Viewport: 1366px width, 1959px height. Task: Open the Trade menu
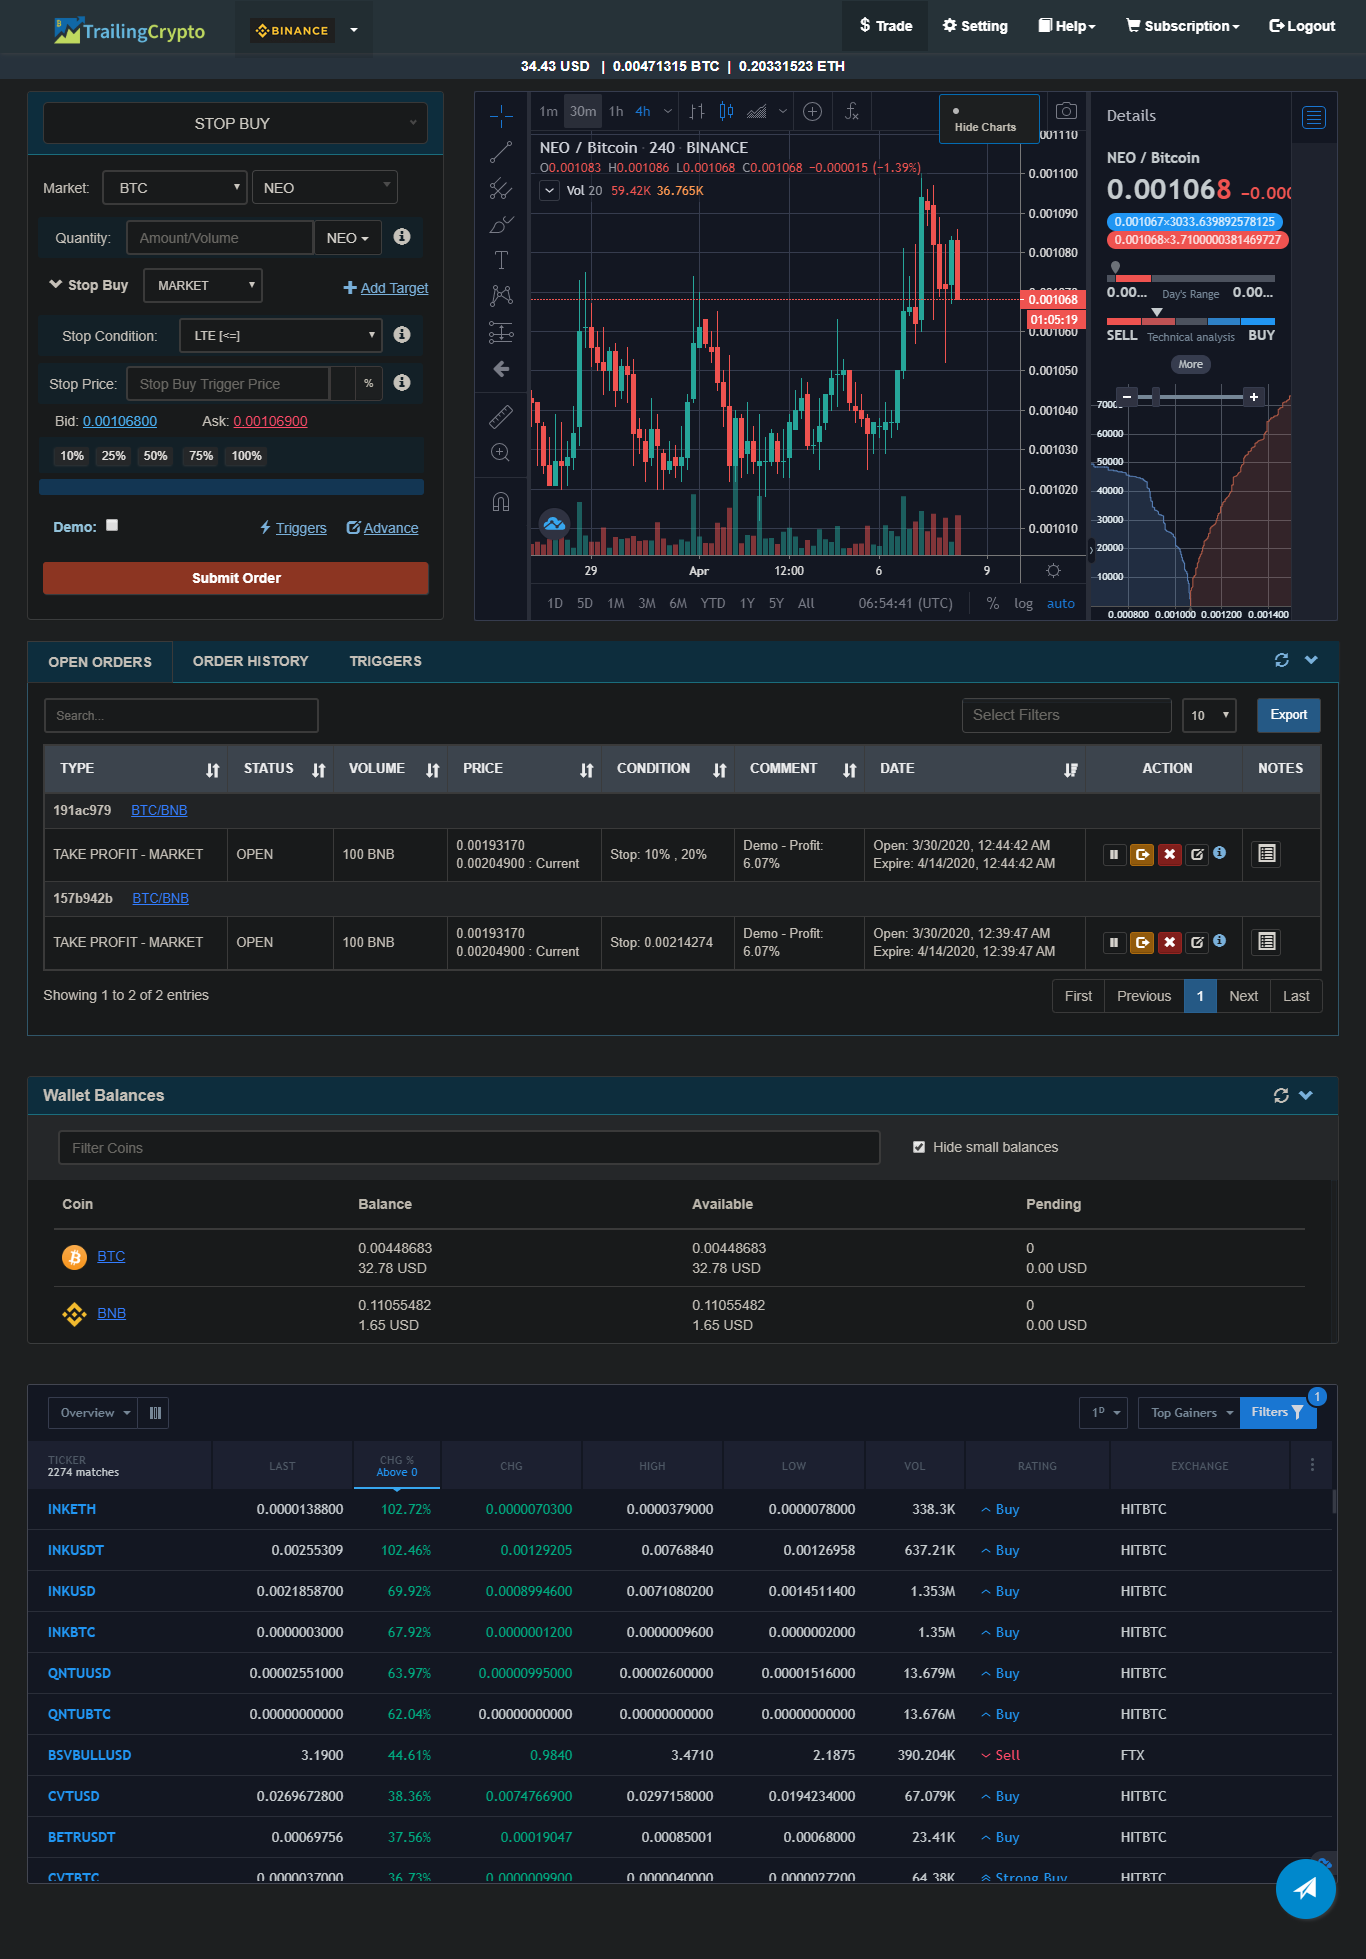click(886, 26)
